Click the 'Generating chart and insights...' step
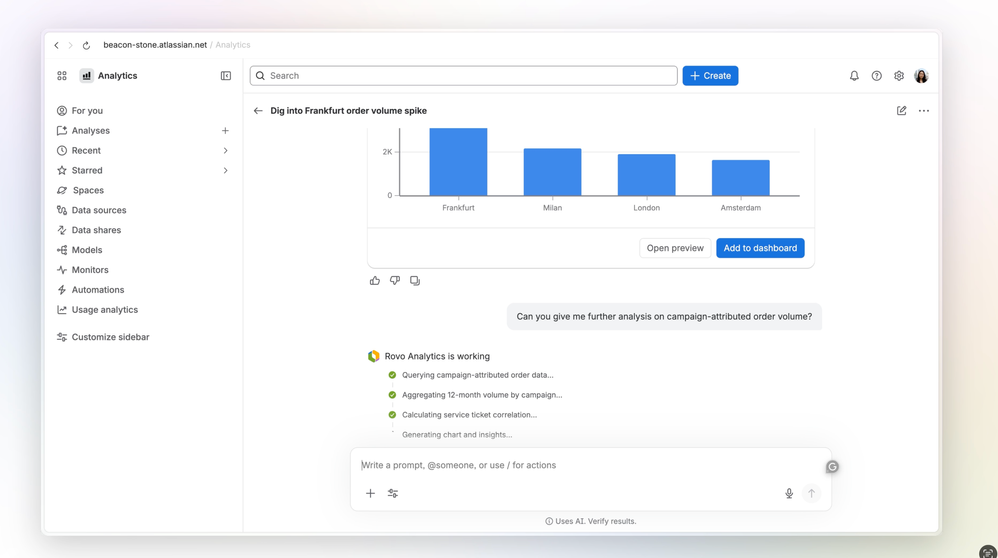 point(457,435)
